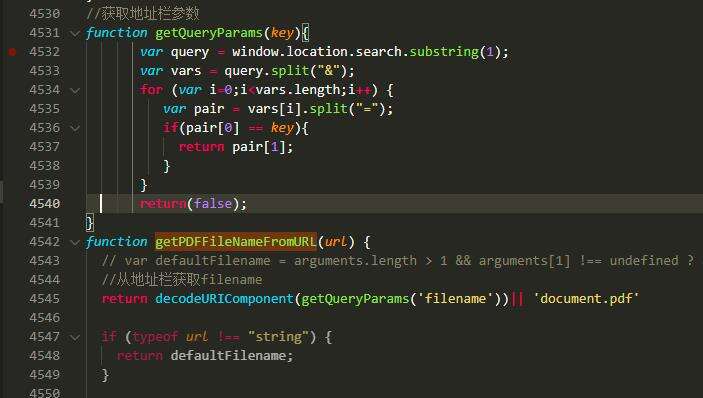Click the substring method call on line 4532
Viewport: 703px width, 398px height.
tap(444, 52)
